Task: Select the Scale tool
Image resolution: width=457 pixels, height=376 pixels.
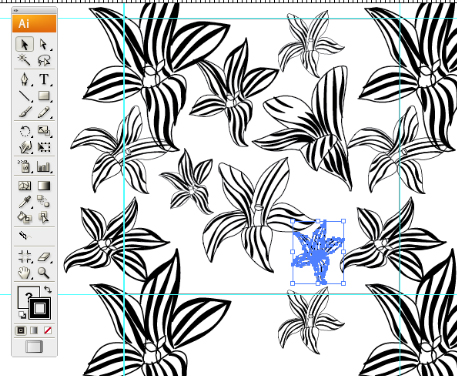Action: (x=44, y=131)
